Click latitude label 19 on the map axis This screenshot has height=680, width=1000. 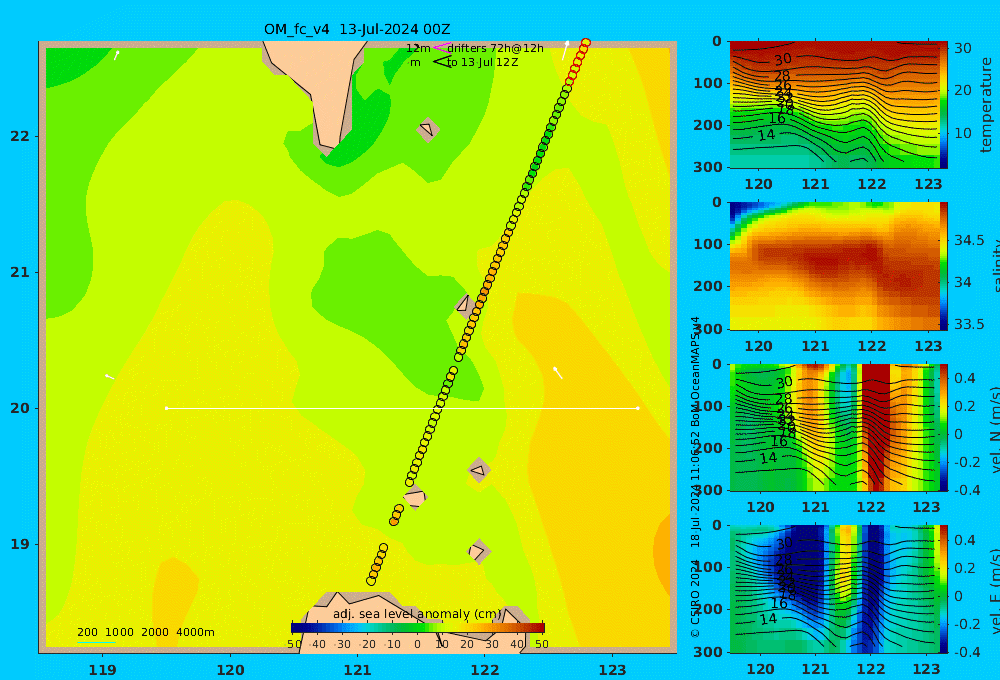click(x=20, y=544)
